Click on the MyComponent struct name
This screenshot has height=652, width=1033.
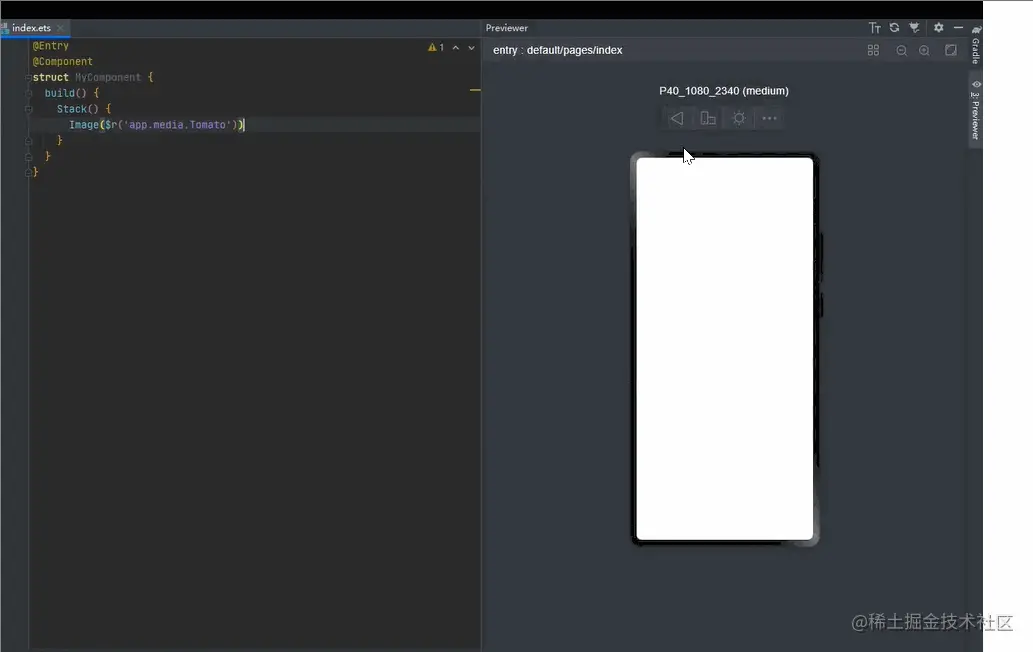(108, 78)
